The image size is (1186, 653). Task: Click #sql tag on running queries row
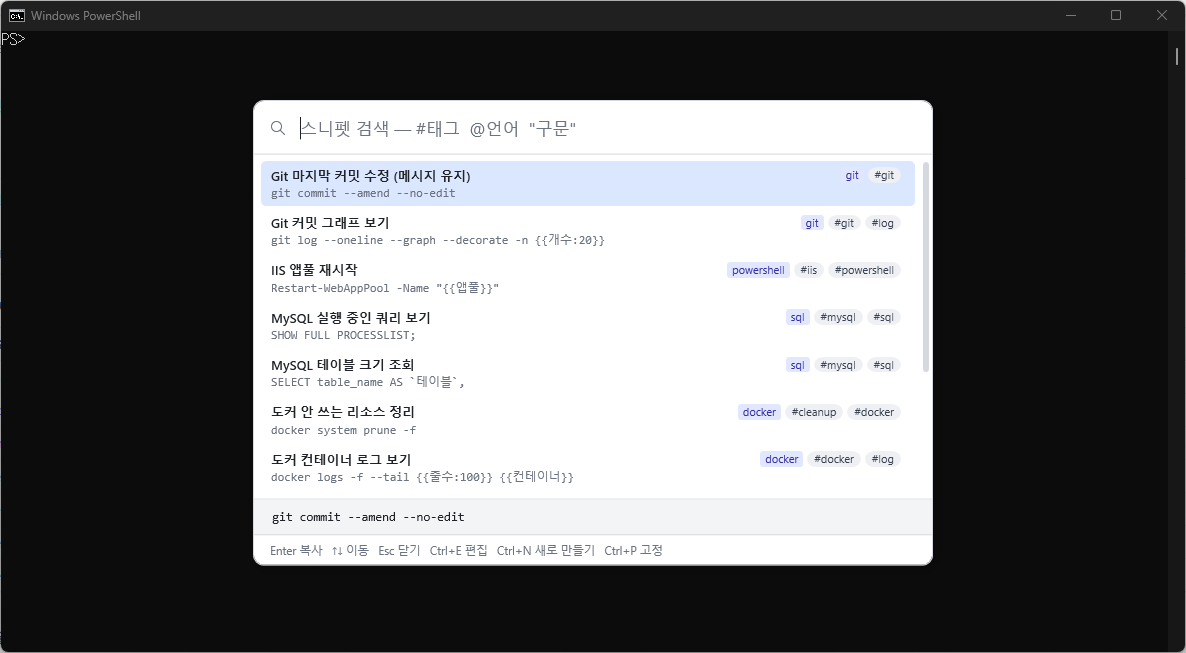(x=883, y=317)
